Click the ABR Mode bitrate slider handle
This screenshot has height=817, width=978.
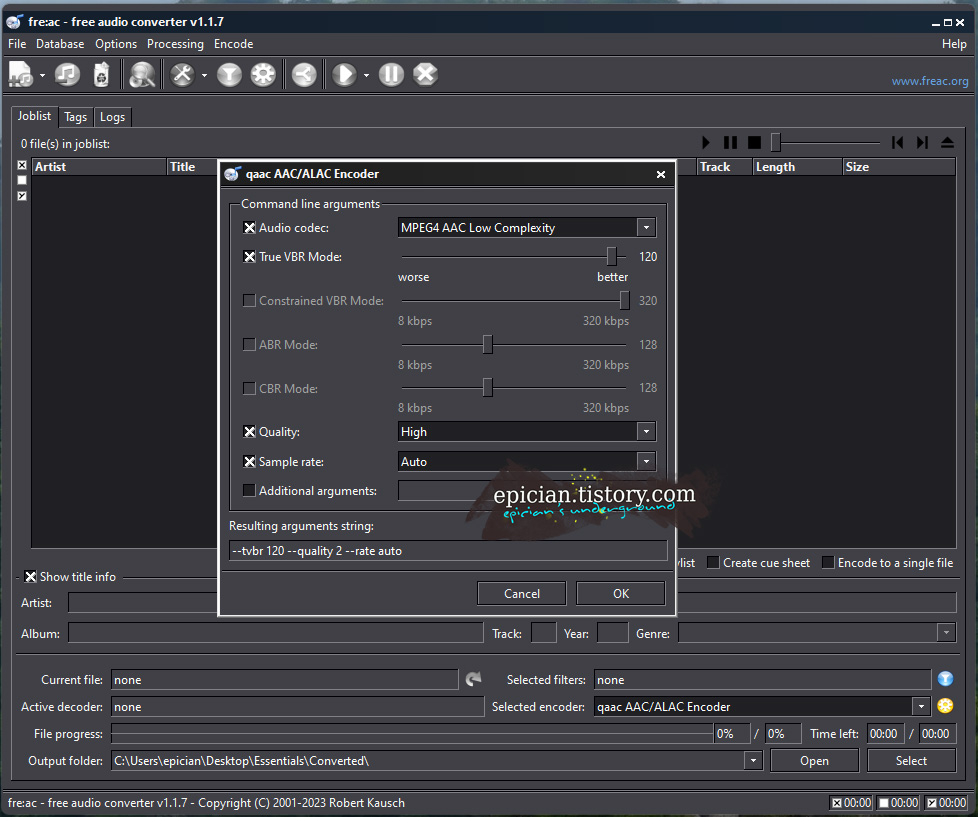(488, 344)
